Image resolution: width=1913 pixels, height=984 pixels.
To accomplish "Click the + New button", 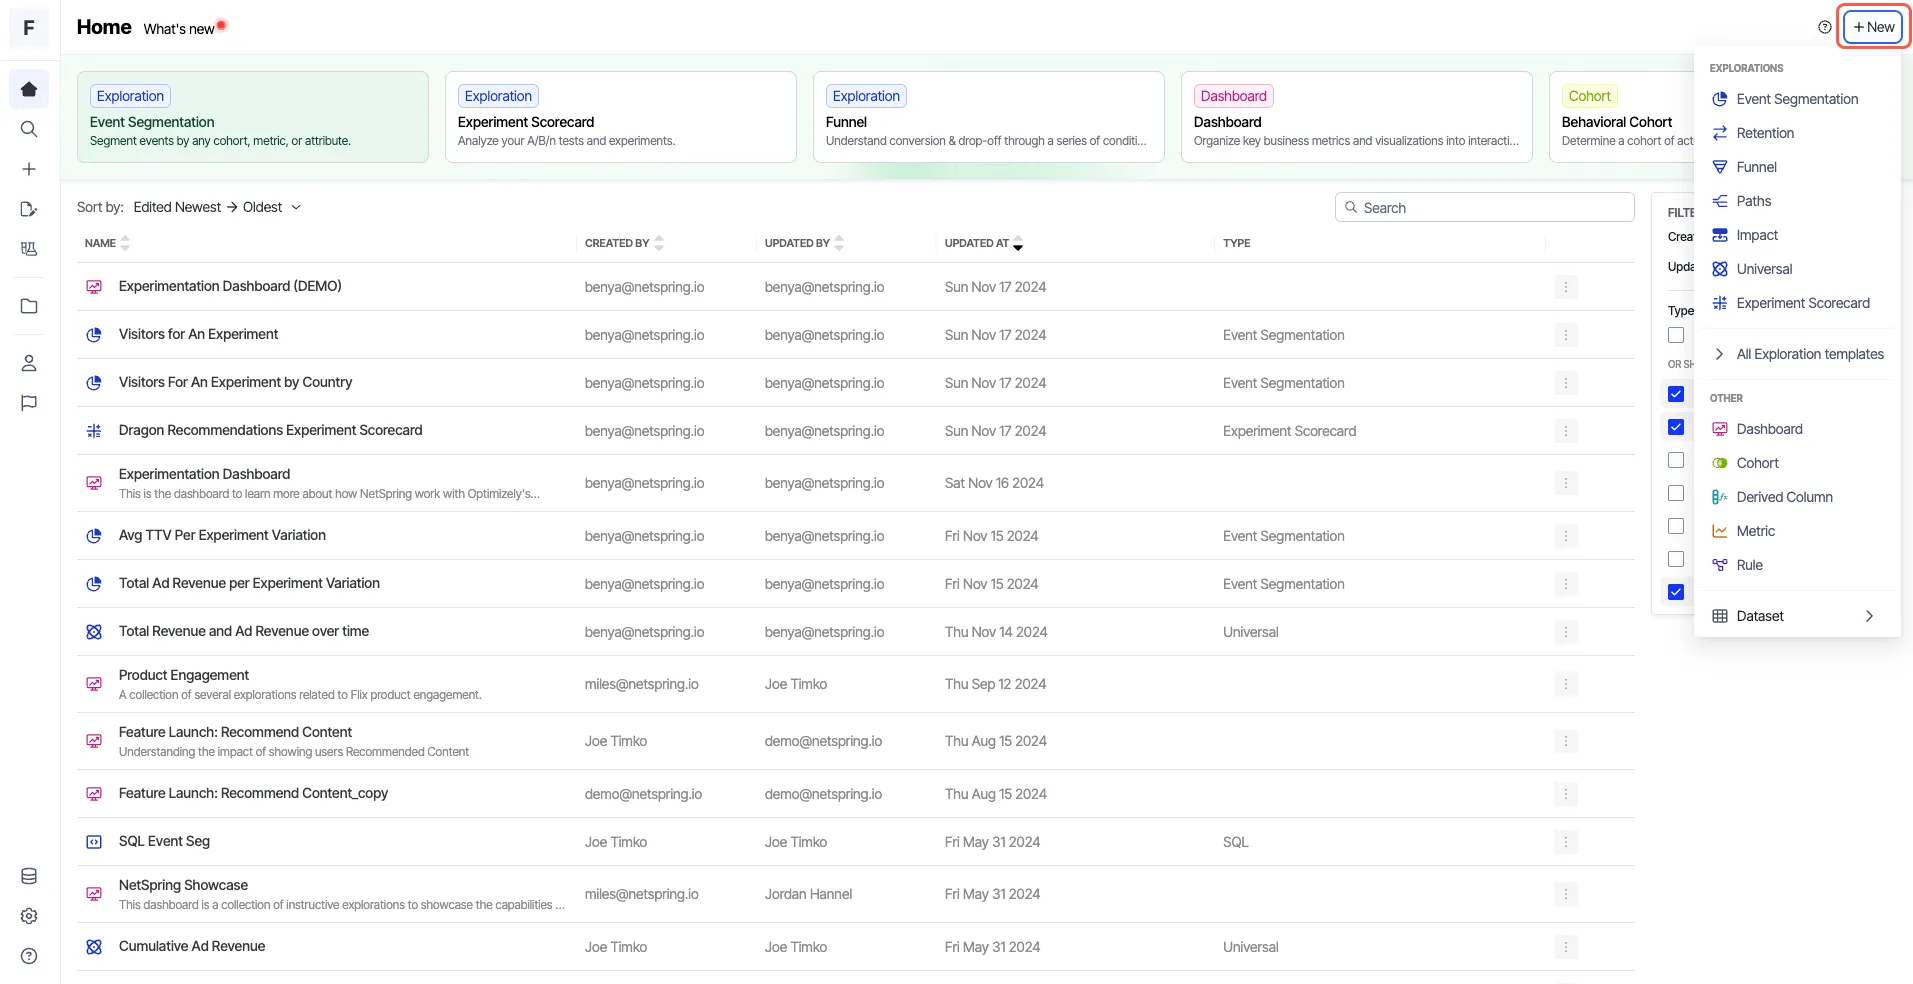I will point(1873,27).
